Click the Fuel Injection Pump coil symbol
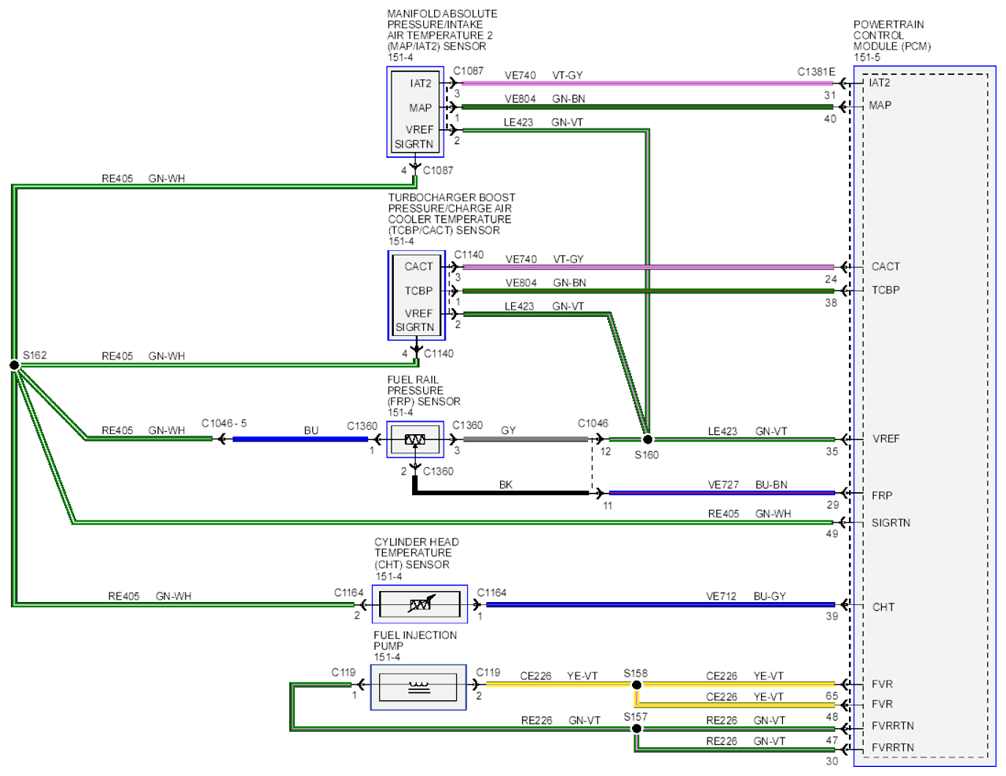The image size is (1006, 776). tap(418, 687)
